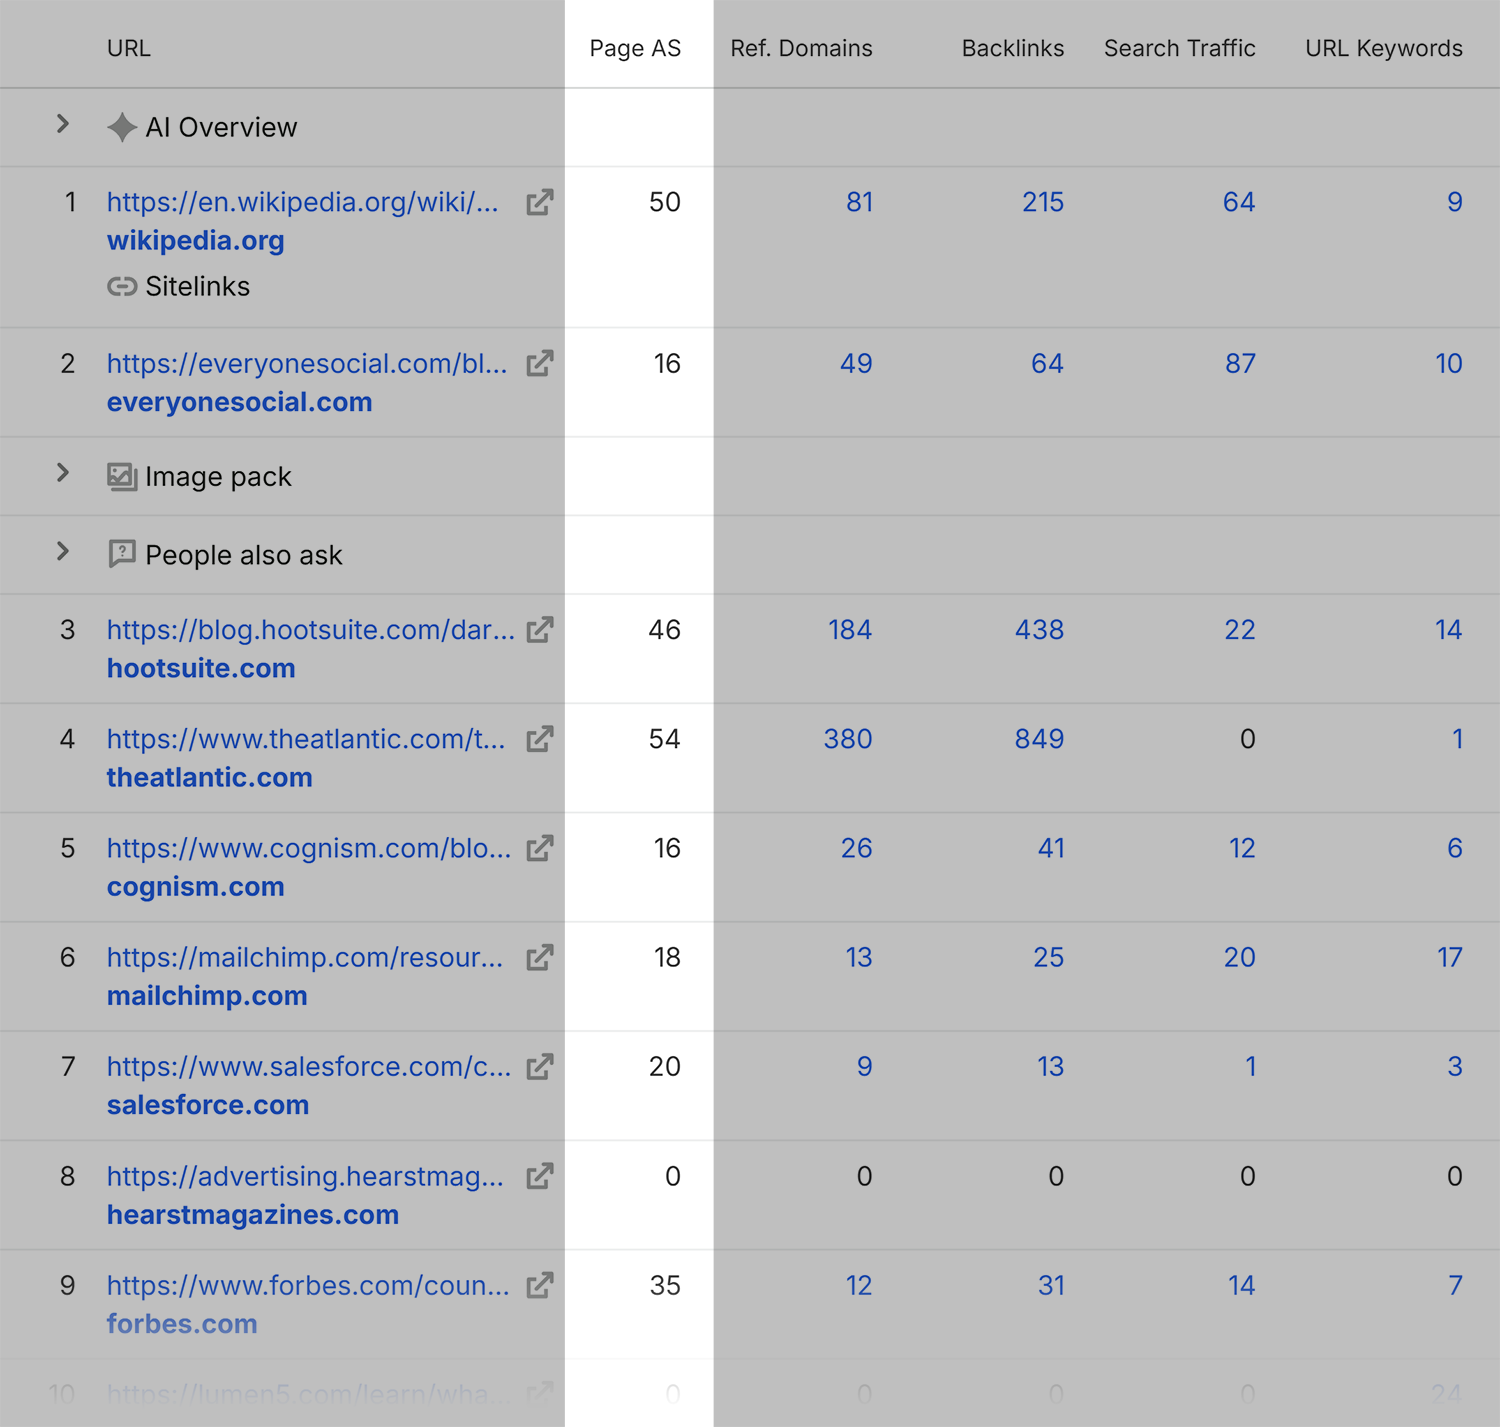Click wikipedia's 81 referring domains value
1500x1427 pixels.
[x=859, y=202]
